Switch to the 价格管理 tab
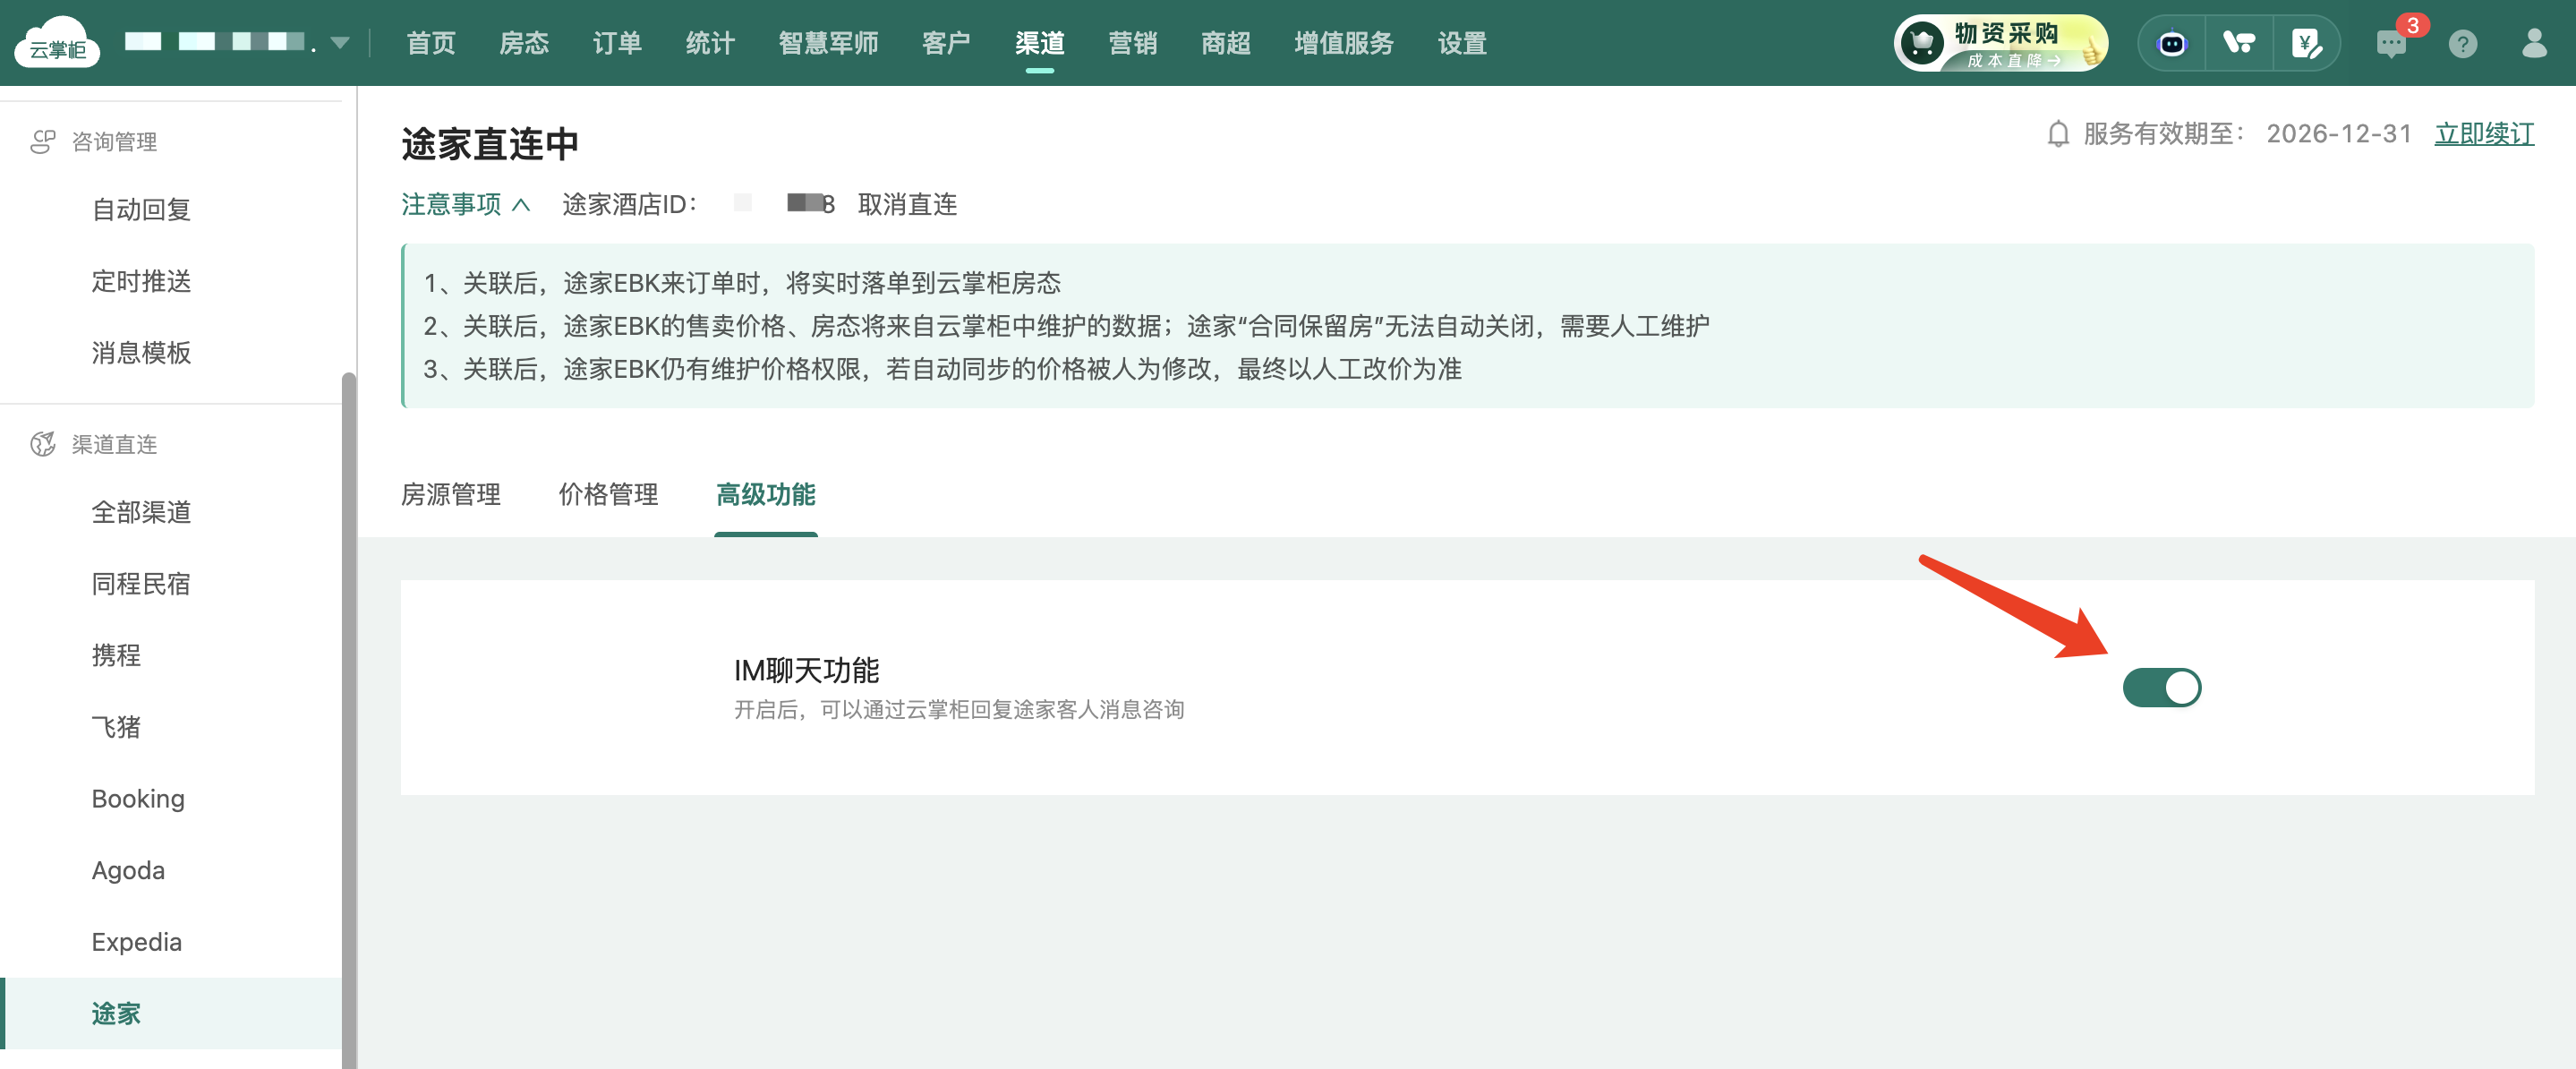The height and width of the screenshot is (1069, 2576). (608, 494)
